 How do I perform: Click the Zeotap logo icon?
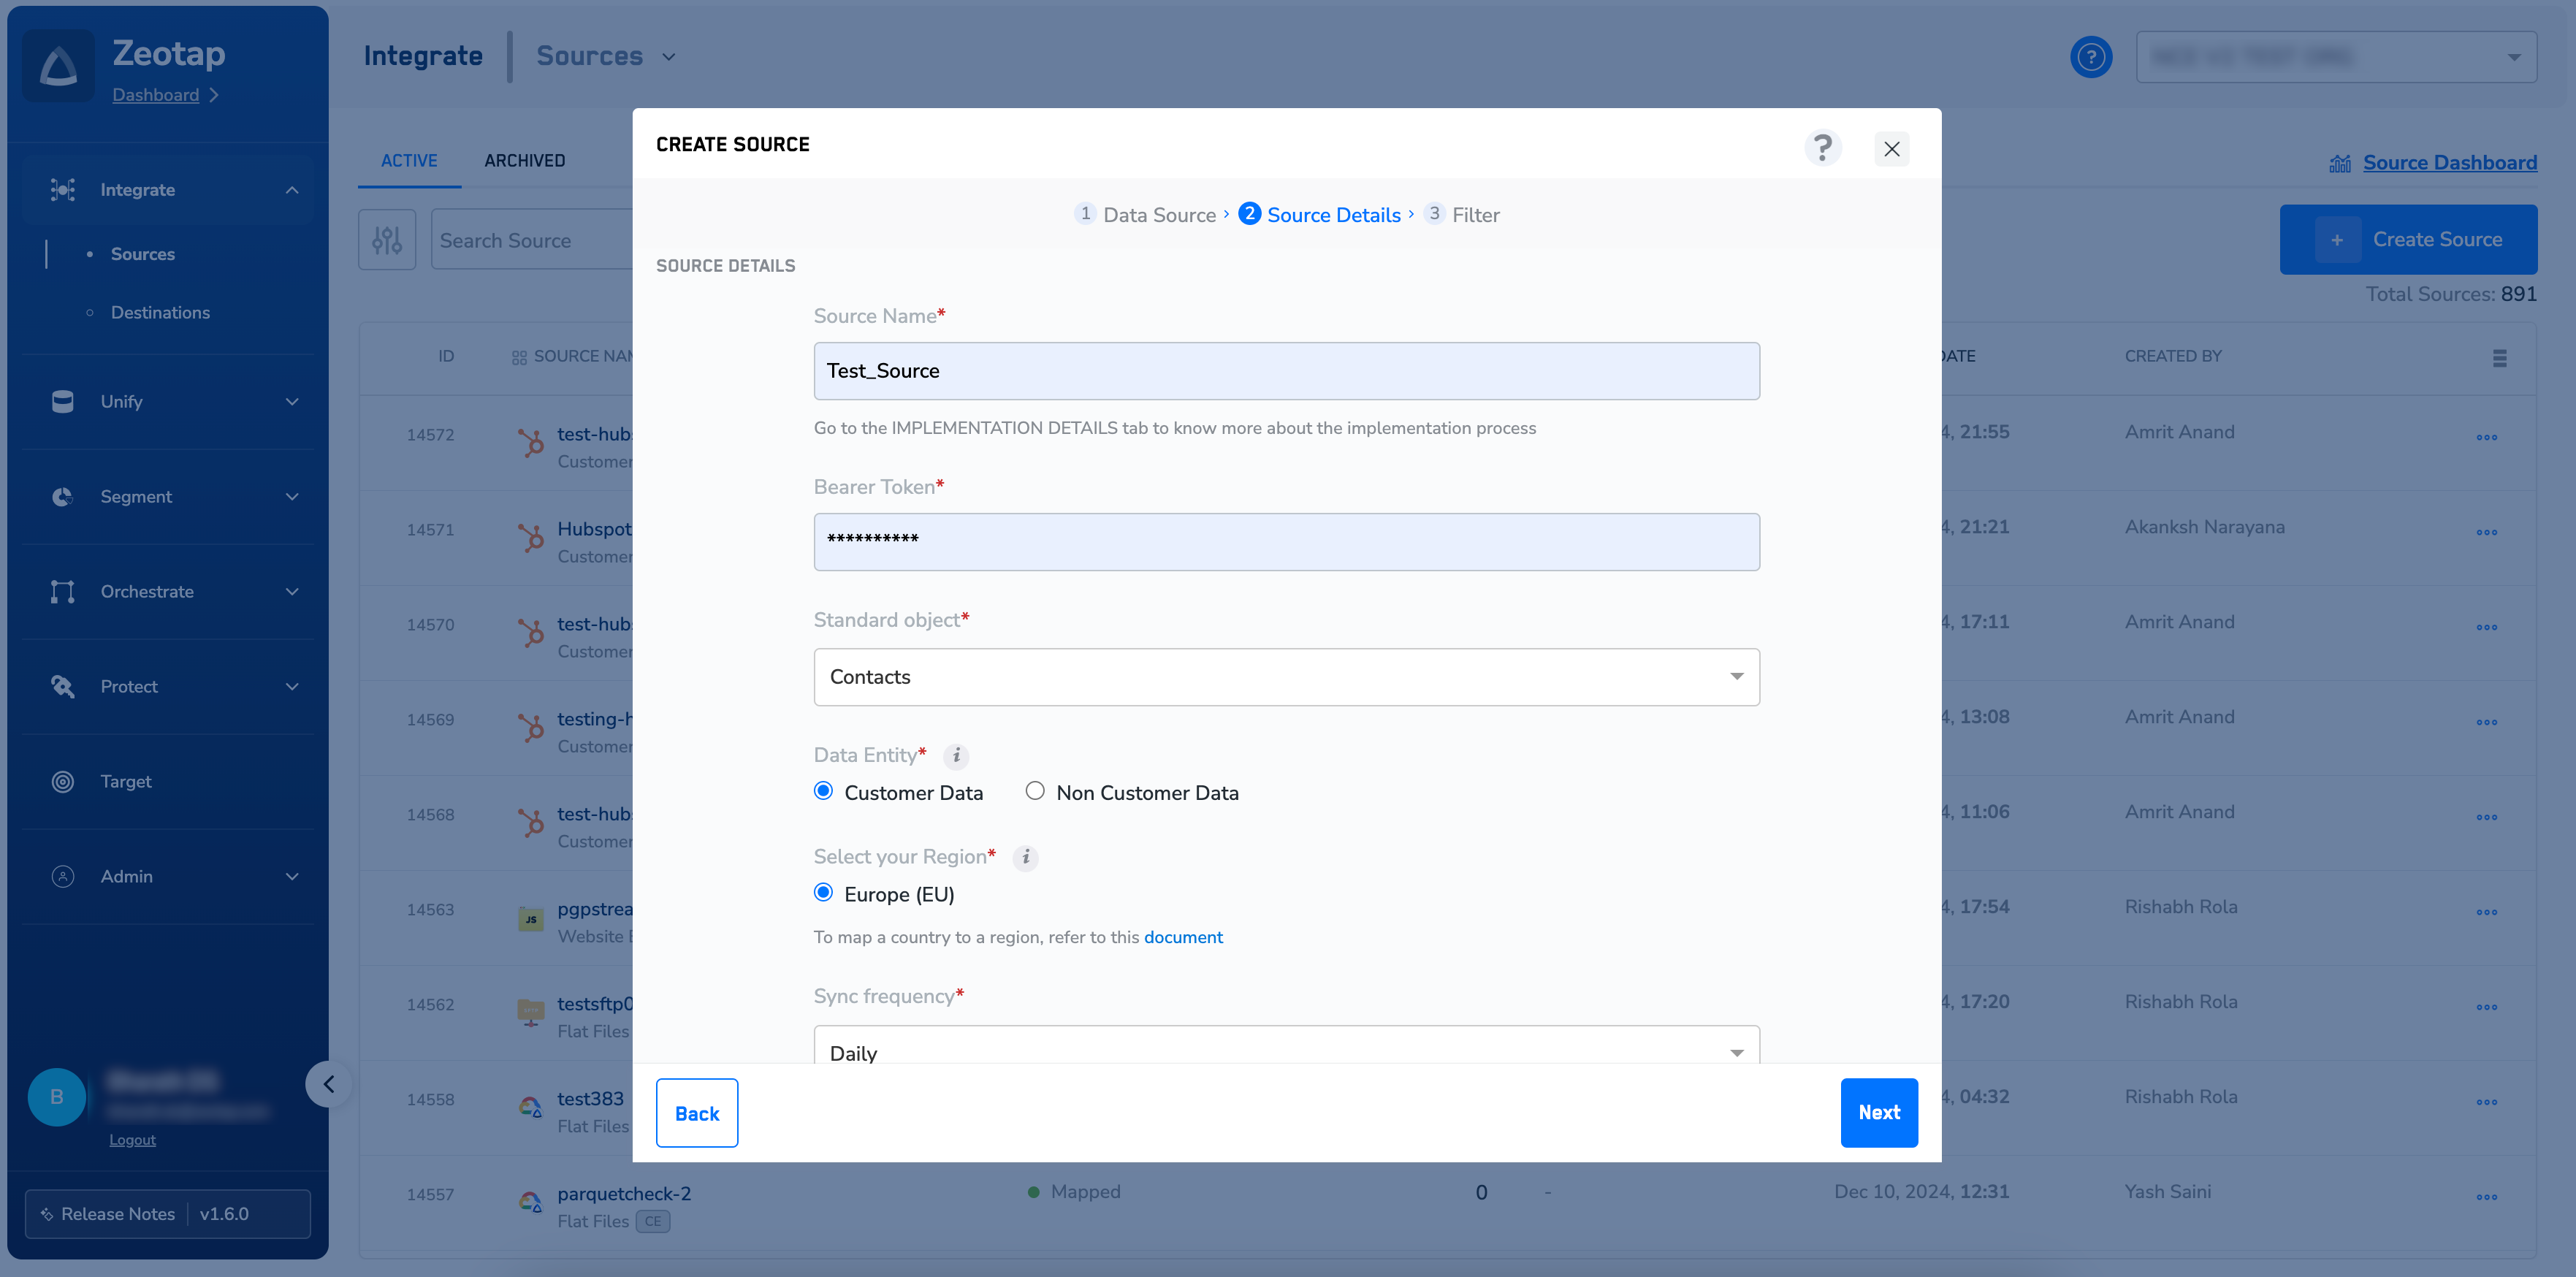(58, 66)
